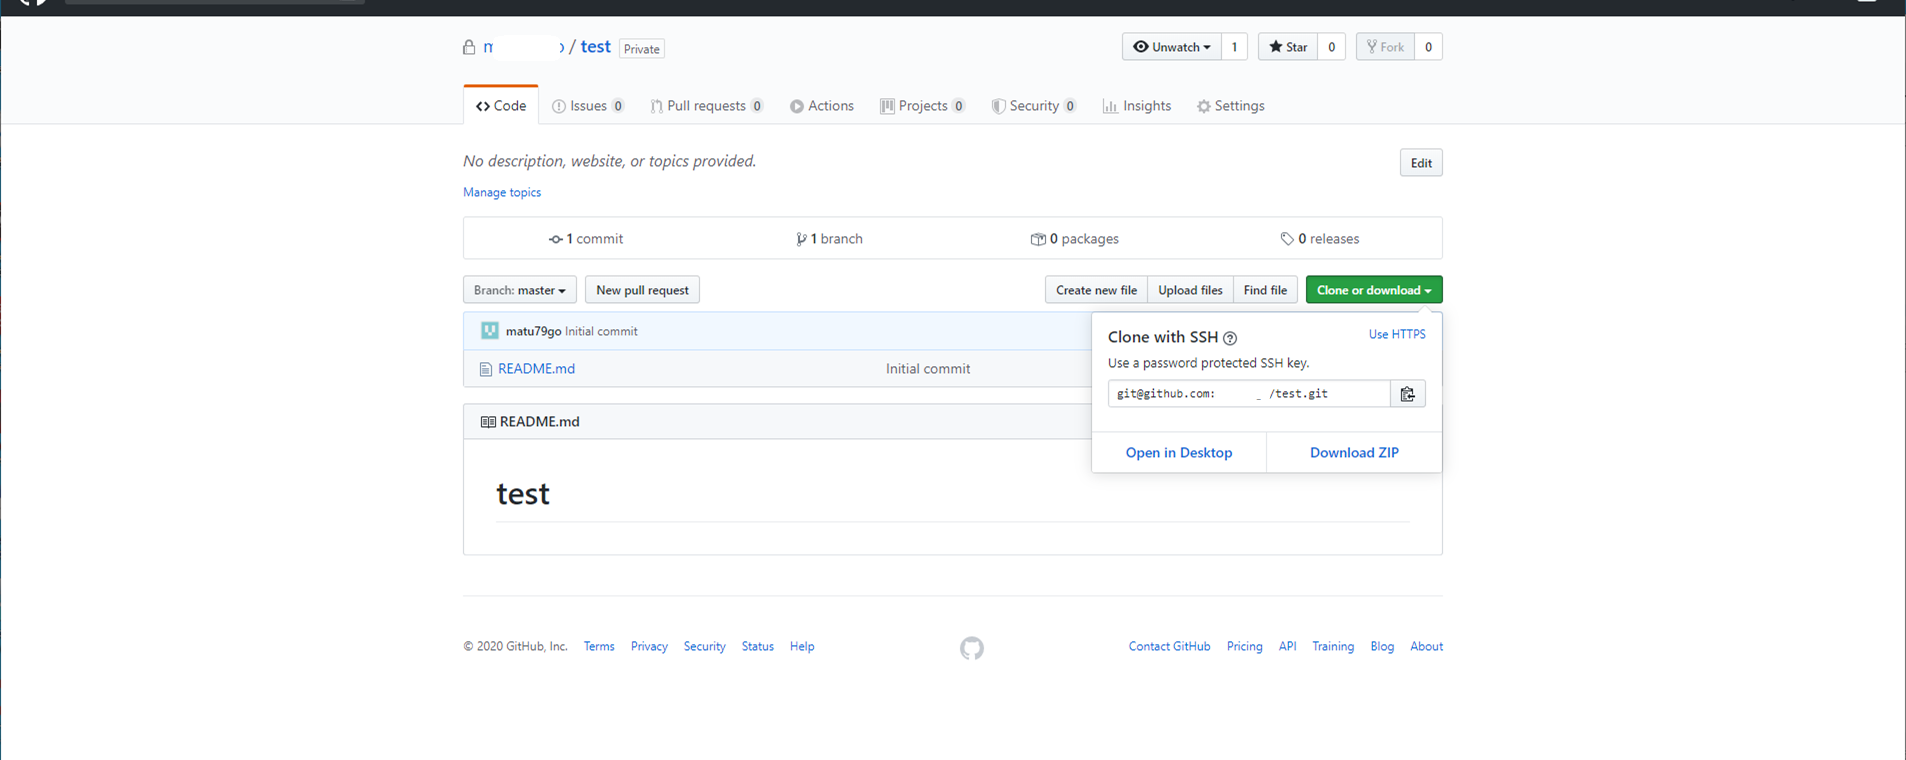Click Find file button
1906x760 pixels.
(x=1265, y=290)
